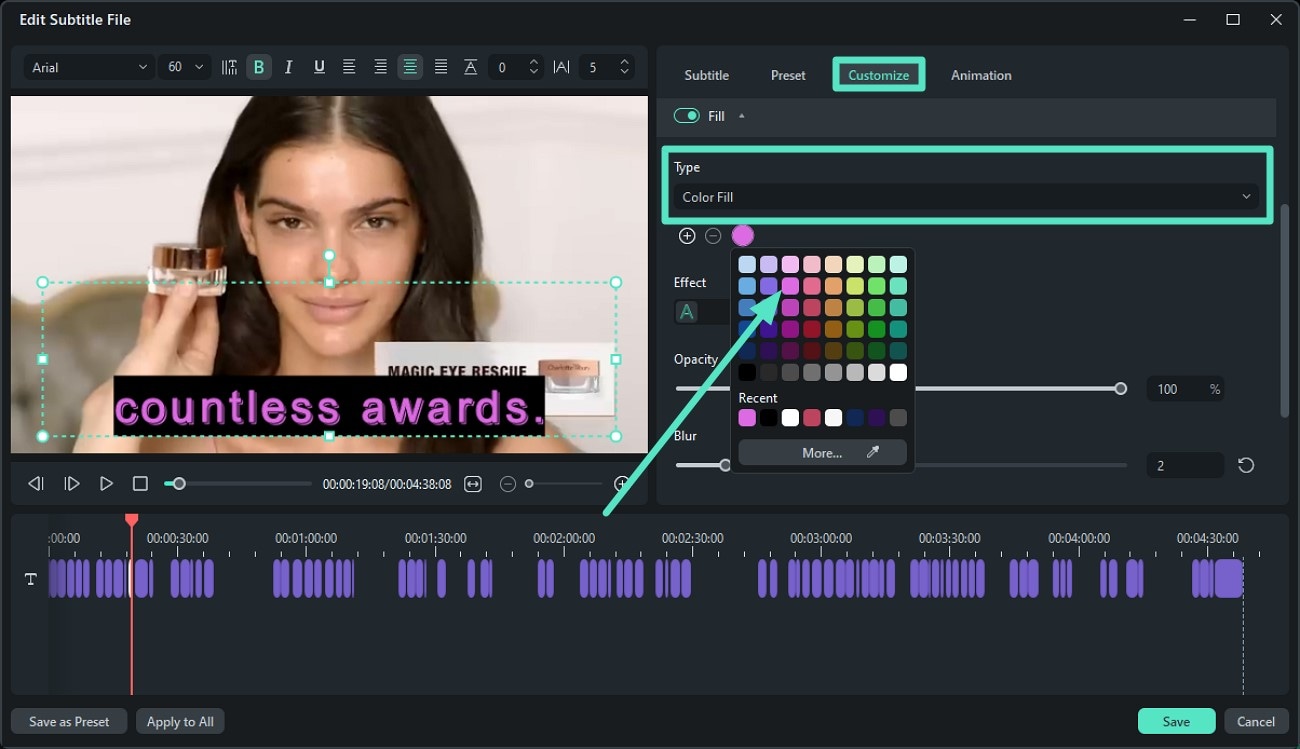Click the 'countless awards.' subtitle in the preview
This screenshot has height=749, width=1300.
pos(330,408)
